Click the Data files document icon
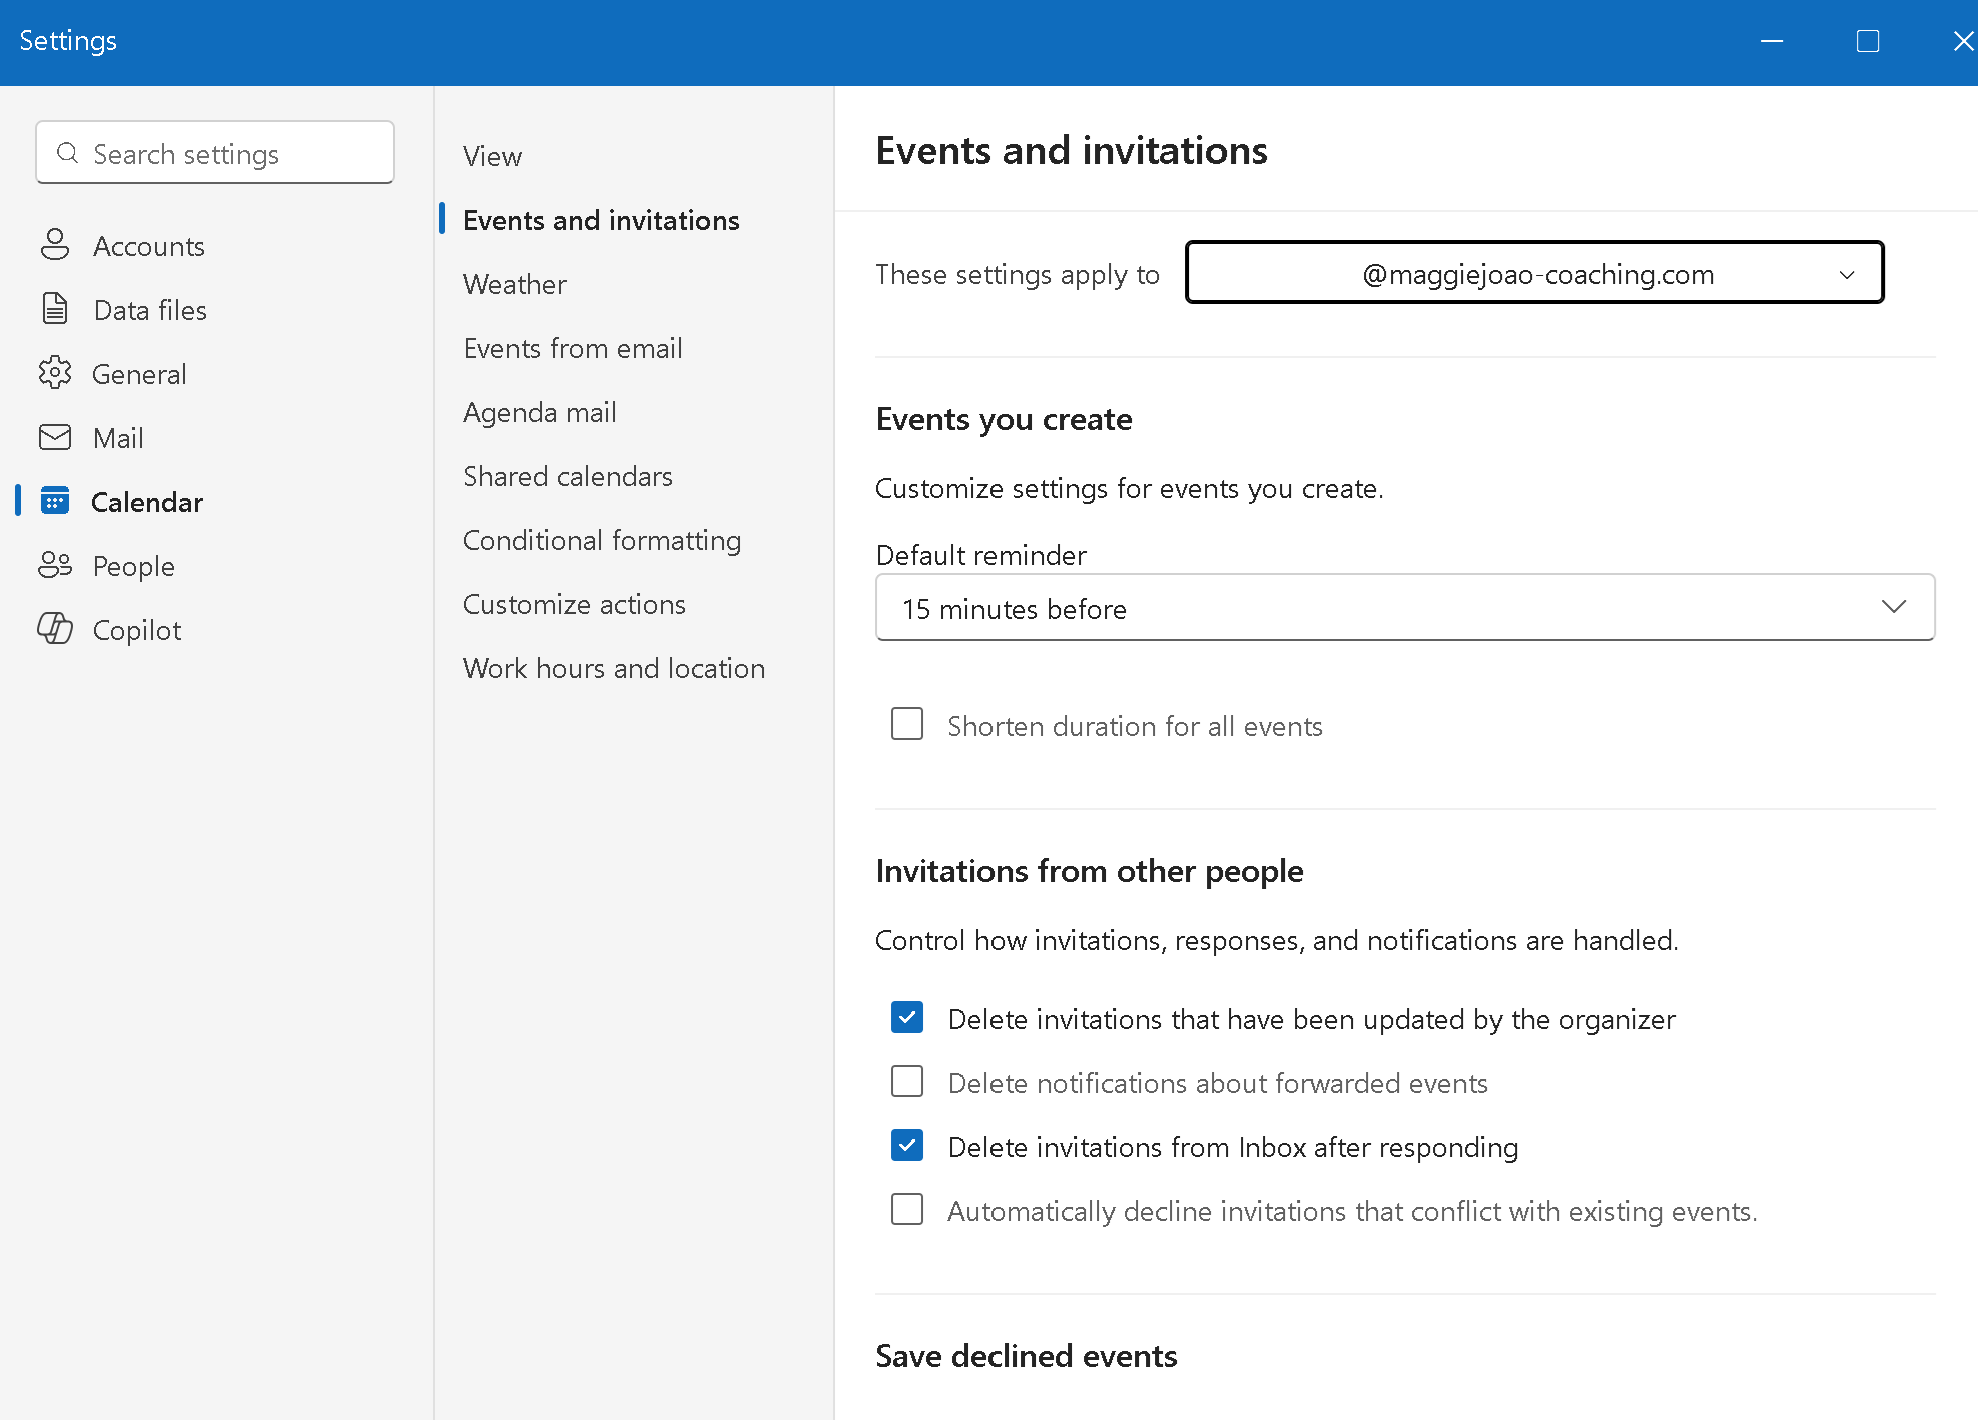 coord(55,309)
